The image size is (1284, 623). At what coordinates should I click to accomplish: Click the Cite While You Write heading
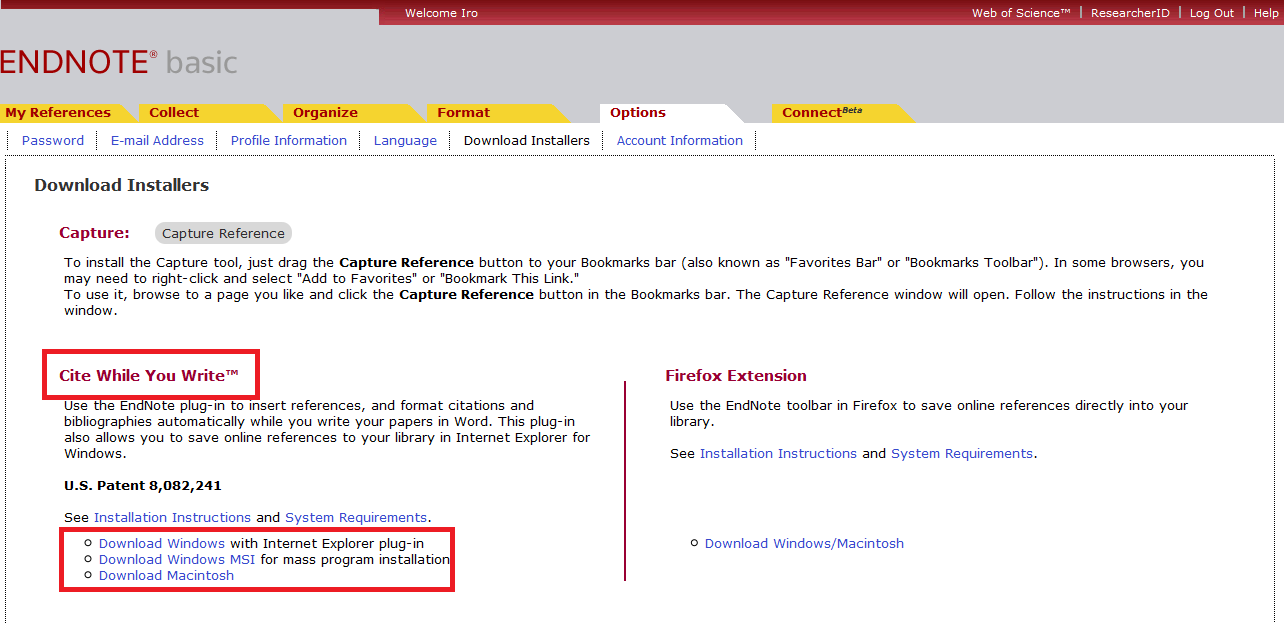pyautogui.click(x=149, y=376)
